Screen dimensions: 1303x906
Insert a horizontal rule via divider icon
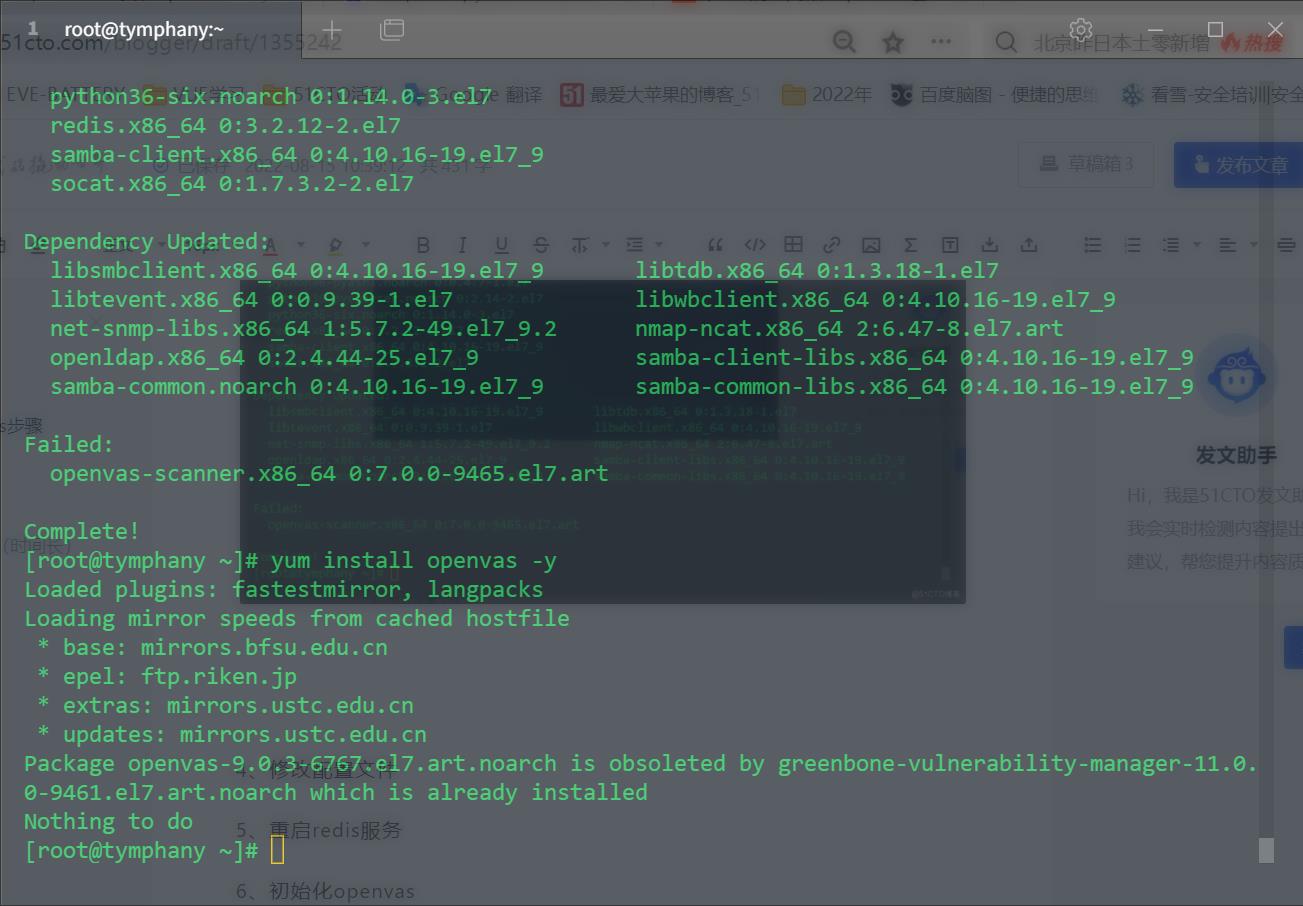point(1286,245)
